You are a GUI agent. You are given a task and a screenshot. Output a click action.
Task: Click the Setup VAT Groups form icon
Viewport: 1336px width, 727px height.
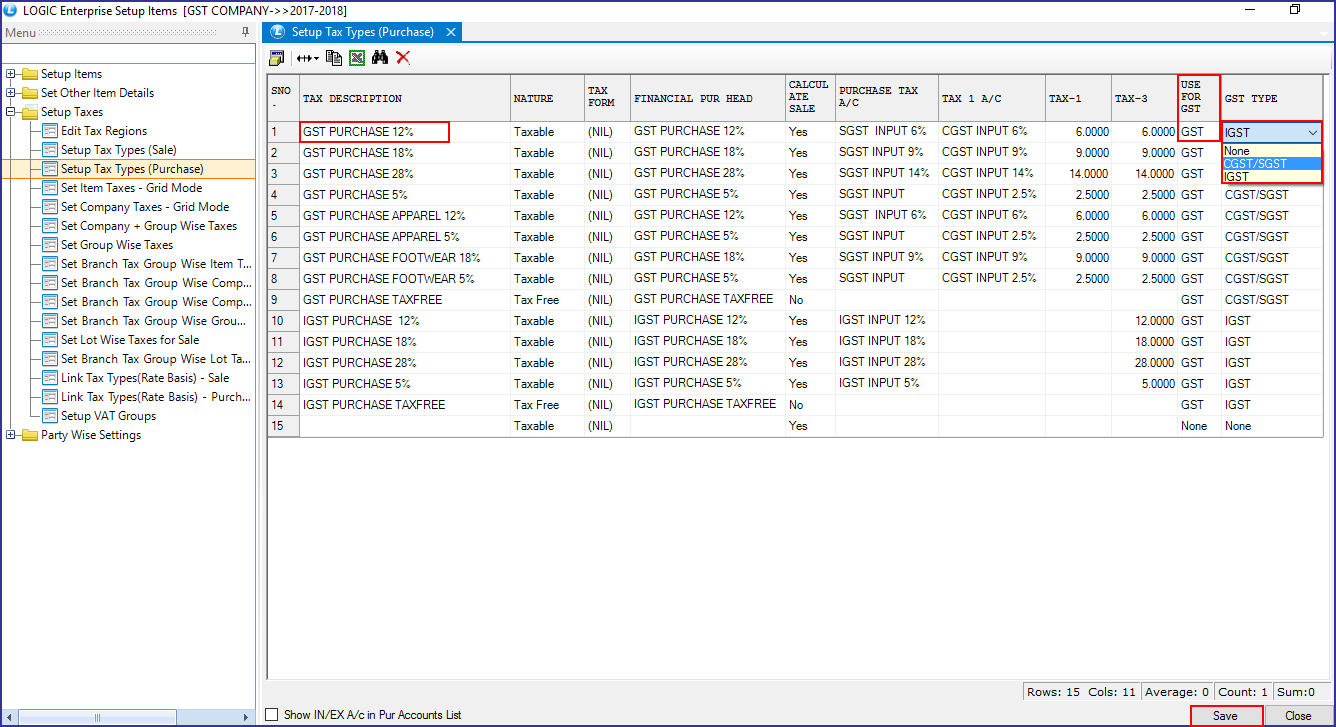point(49,416)
